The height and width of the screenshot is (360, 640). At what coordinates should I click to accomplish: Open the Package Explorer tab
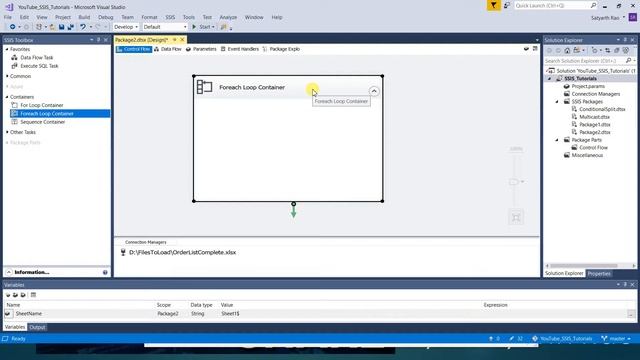281,49
